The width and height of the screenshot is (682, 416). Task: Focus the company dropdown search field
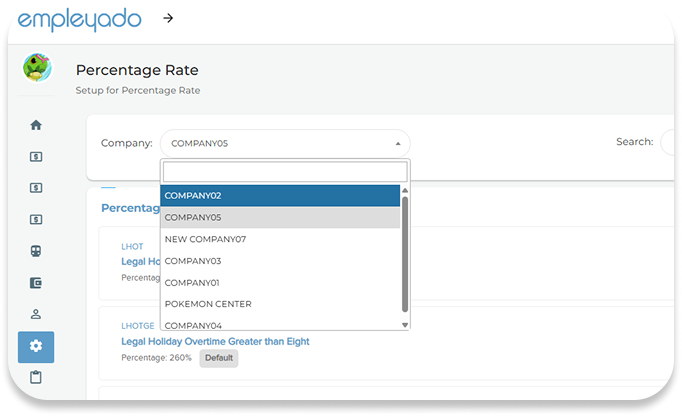(x=284, y=172)
